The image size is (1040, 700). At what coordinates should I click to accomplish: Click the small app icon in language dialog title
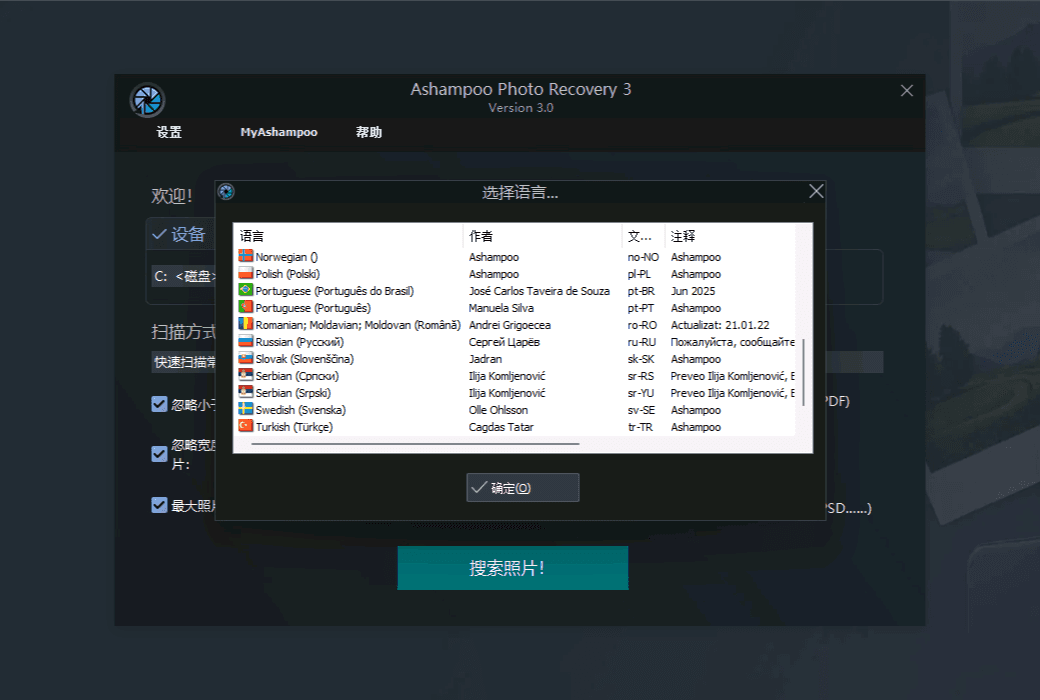click(226, 192)
